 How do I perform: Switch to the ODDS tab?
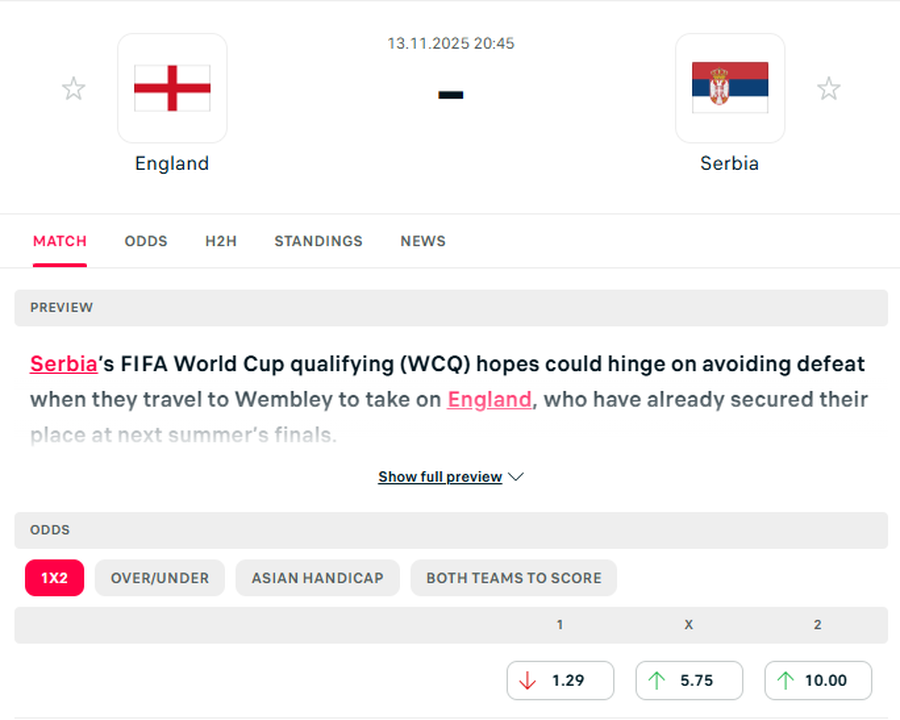146,241
